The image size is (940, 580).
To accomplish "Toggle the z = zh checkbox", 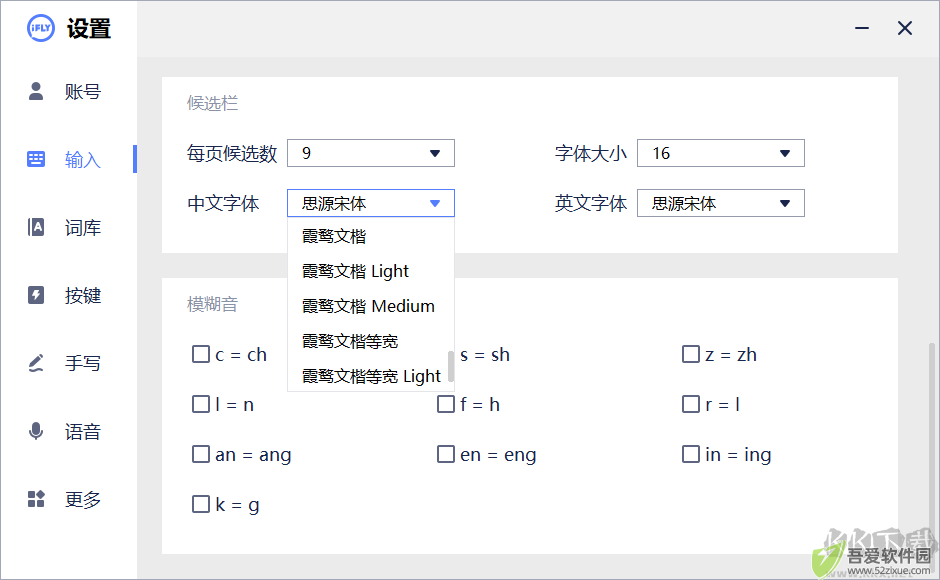I will 691,354.
